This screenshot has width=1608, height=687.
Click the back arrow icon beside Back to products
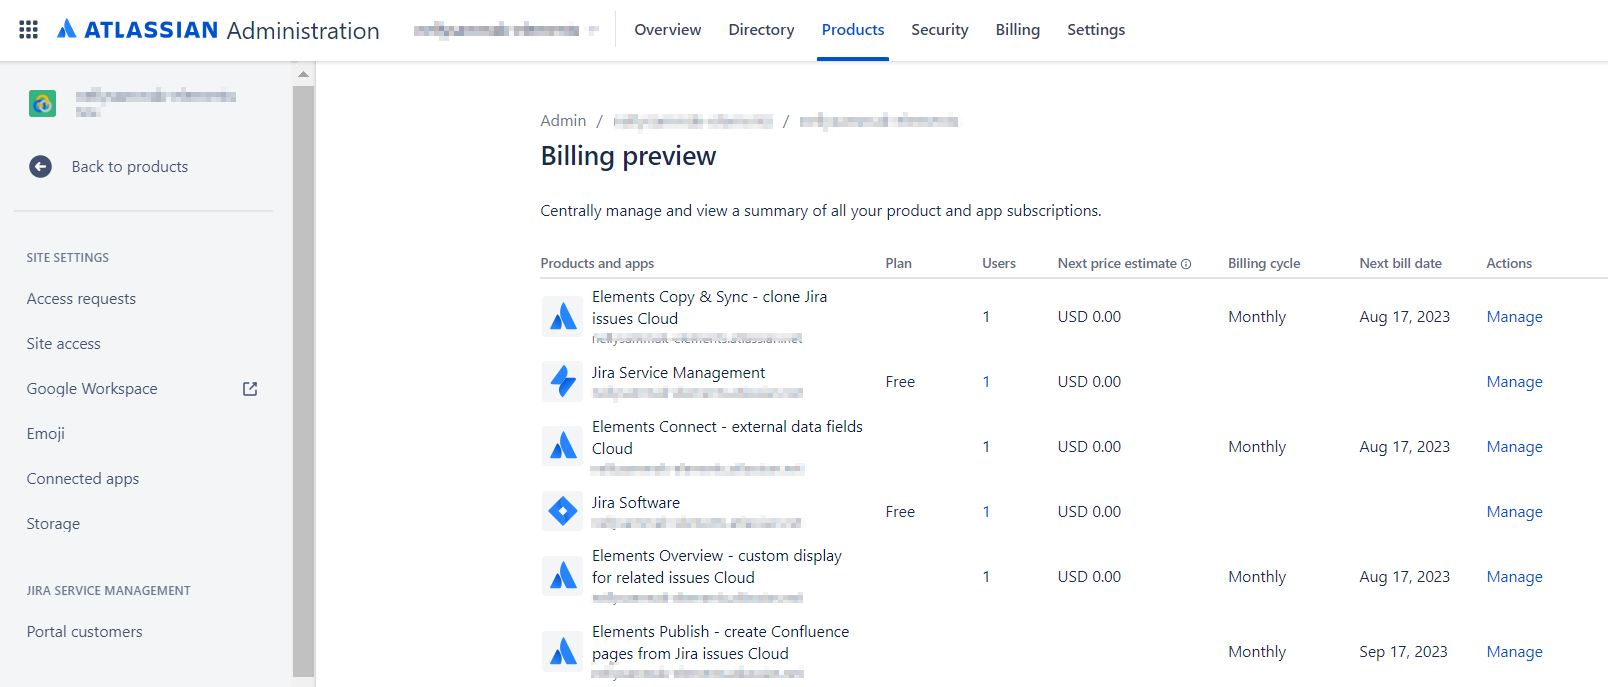[40, 167]
